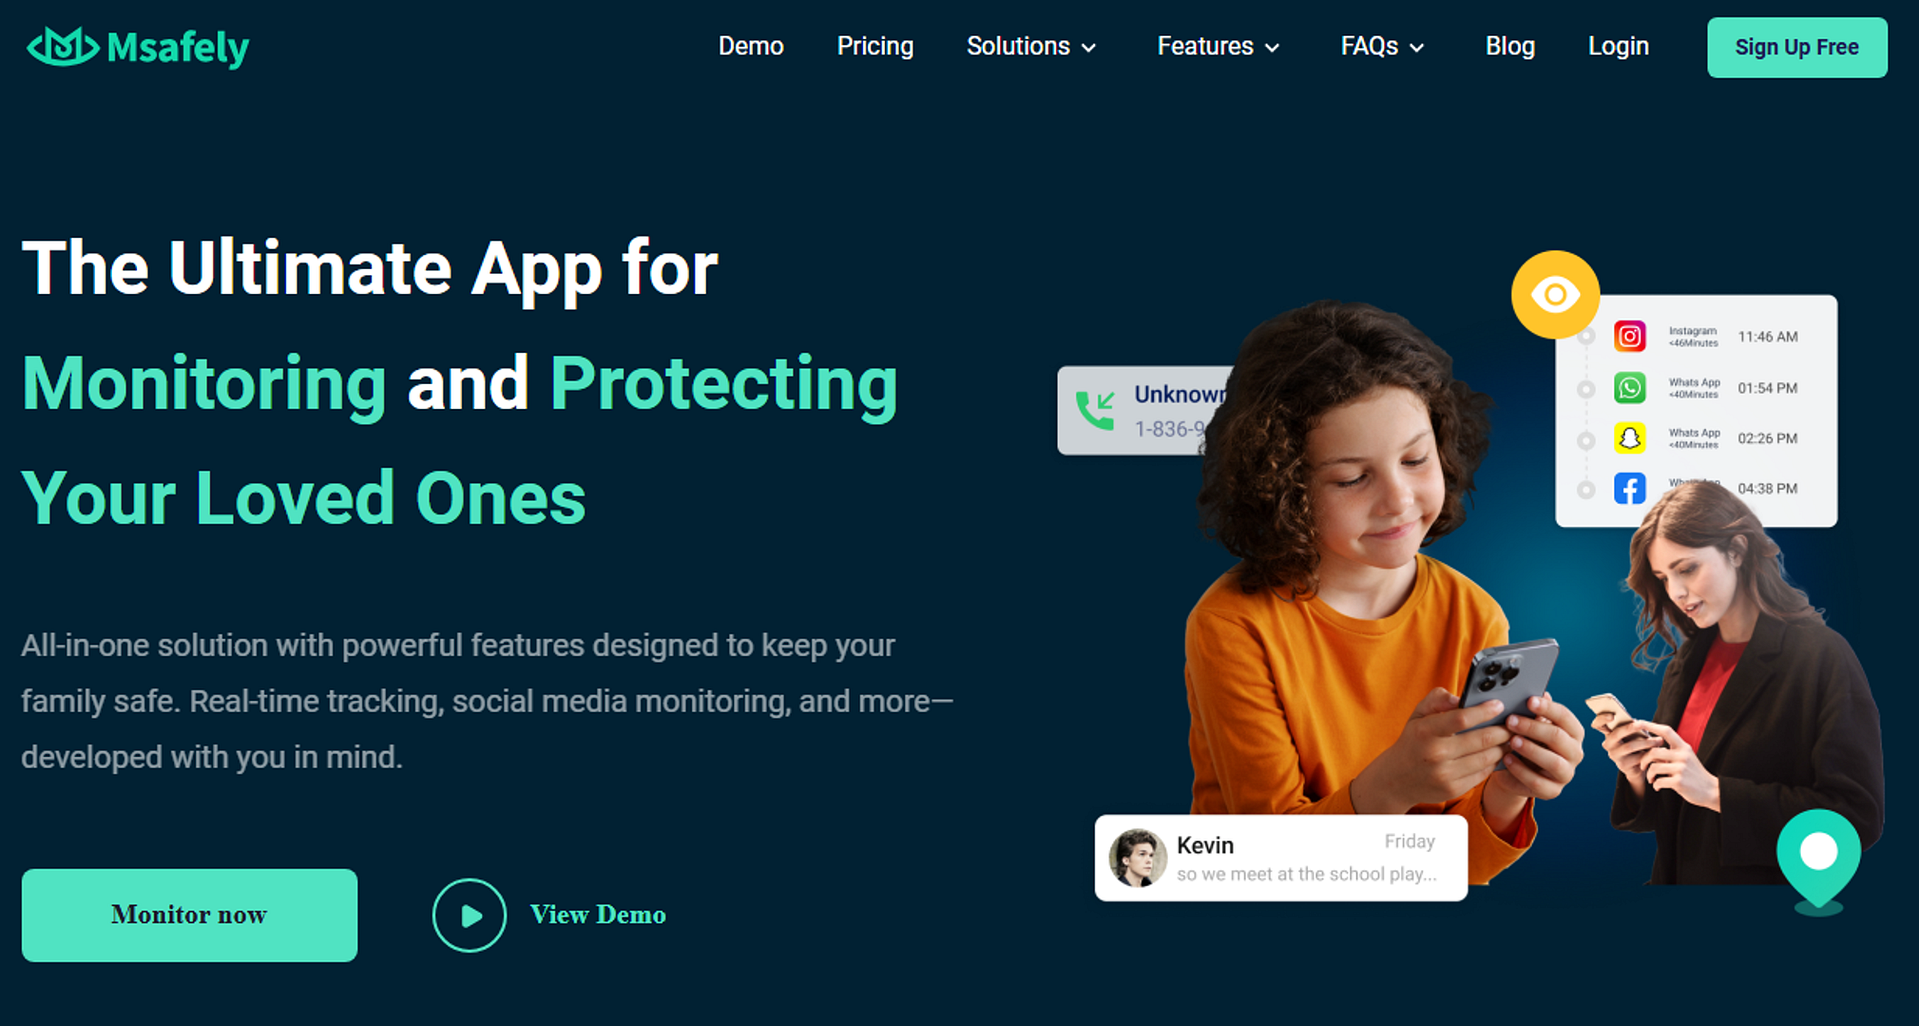Screen dimensions: 1920x1026
Task: Click the Facebook icon in activity list
Action: click(1630, 488)
